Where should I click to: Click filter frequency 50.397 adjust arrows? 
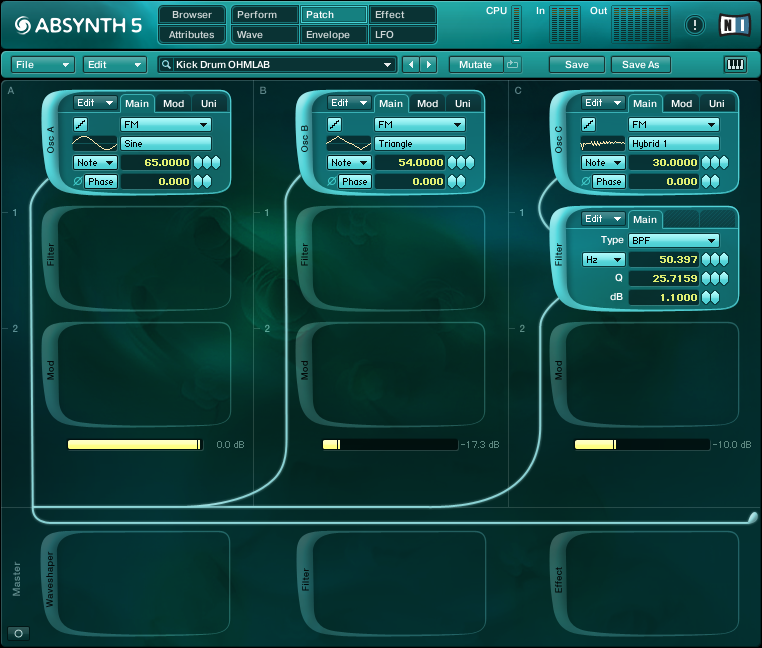coord(715,260)
